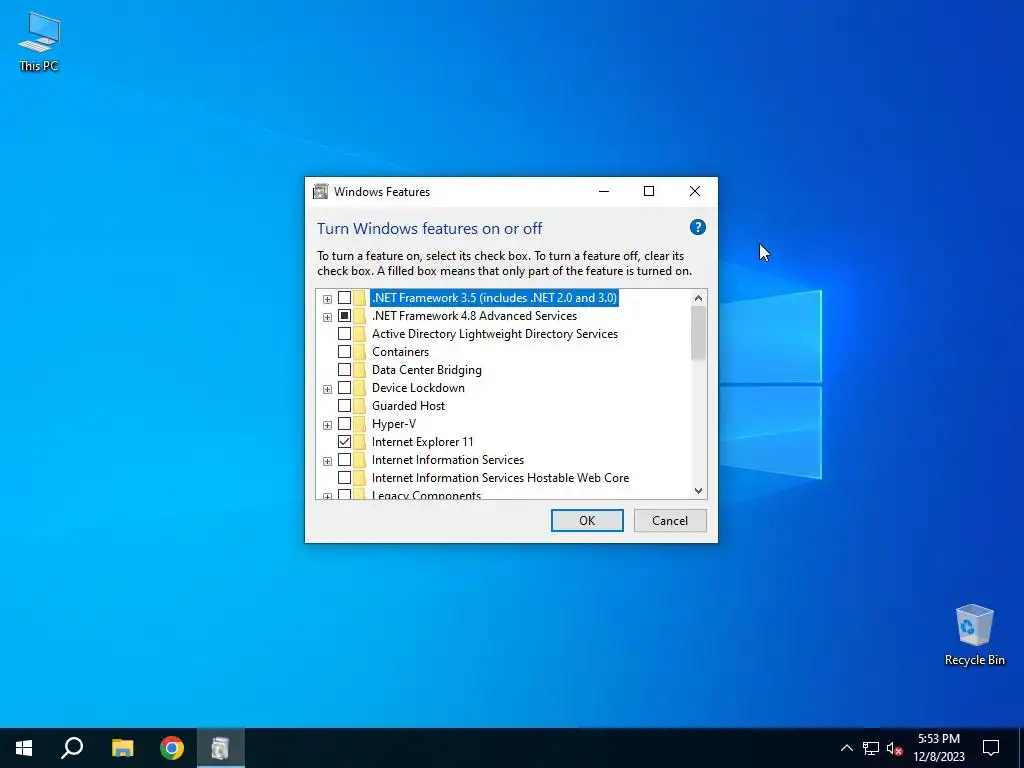Click the folder icon beside Containers
The height and width of the screenshot is (768, 1024).
tap(359, 351)
